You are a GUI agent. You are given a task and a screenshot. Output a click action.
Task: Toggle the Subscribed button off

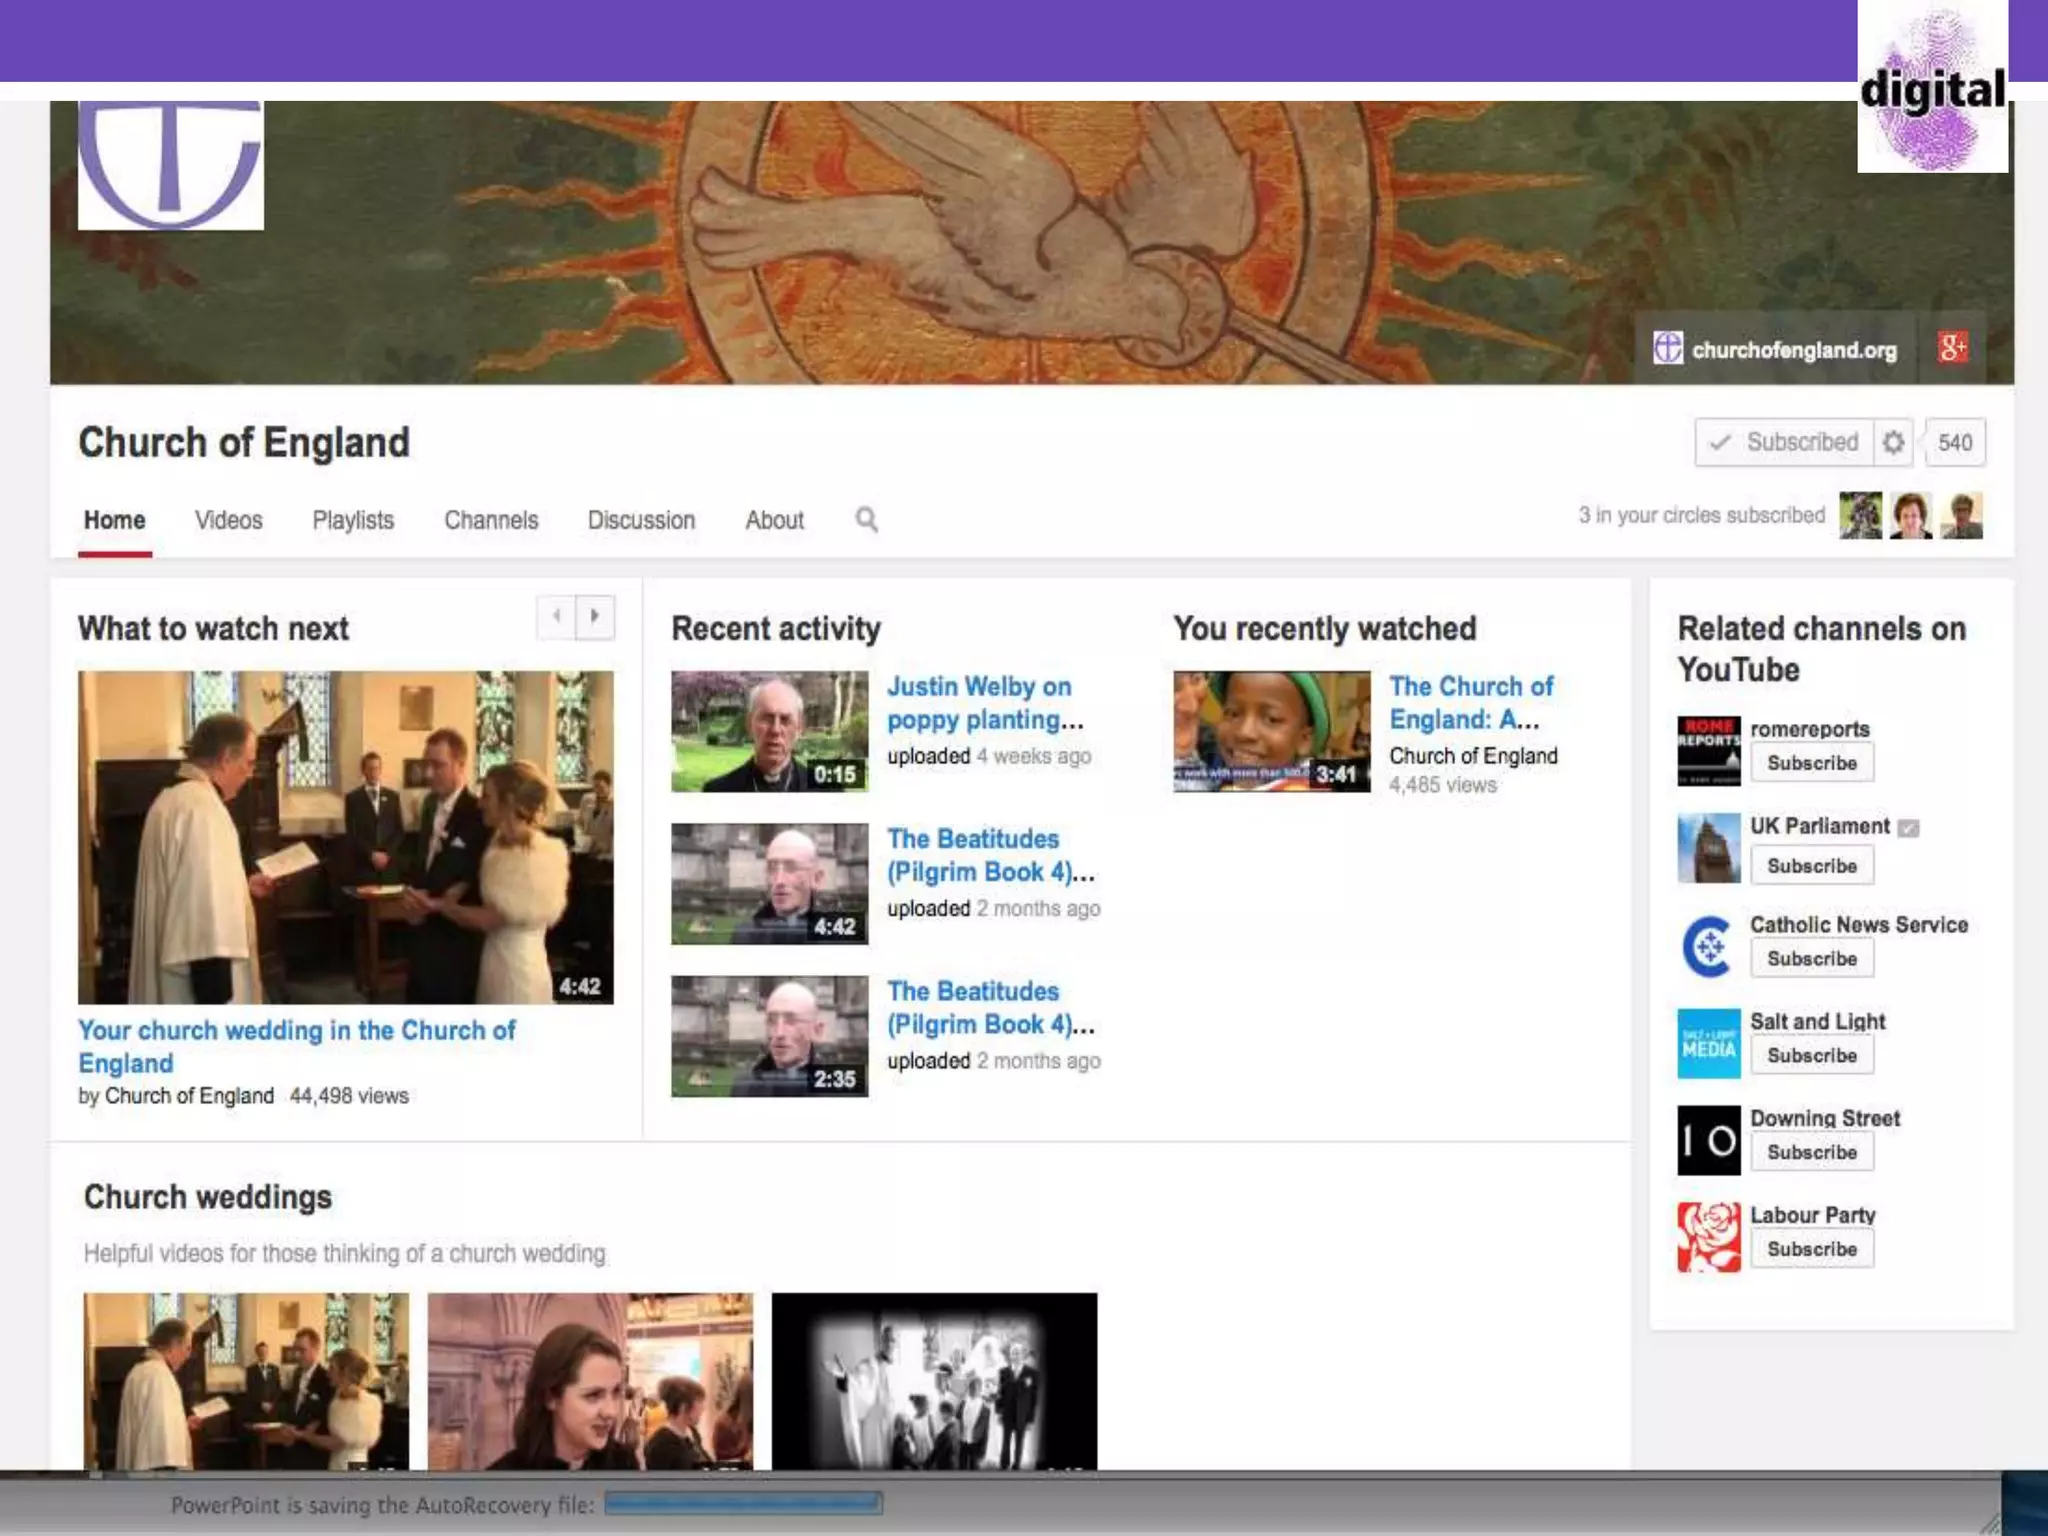click(x=1784, y=442)
